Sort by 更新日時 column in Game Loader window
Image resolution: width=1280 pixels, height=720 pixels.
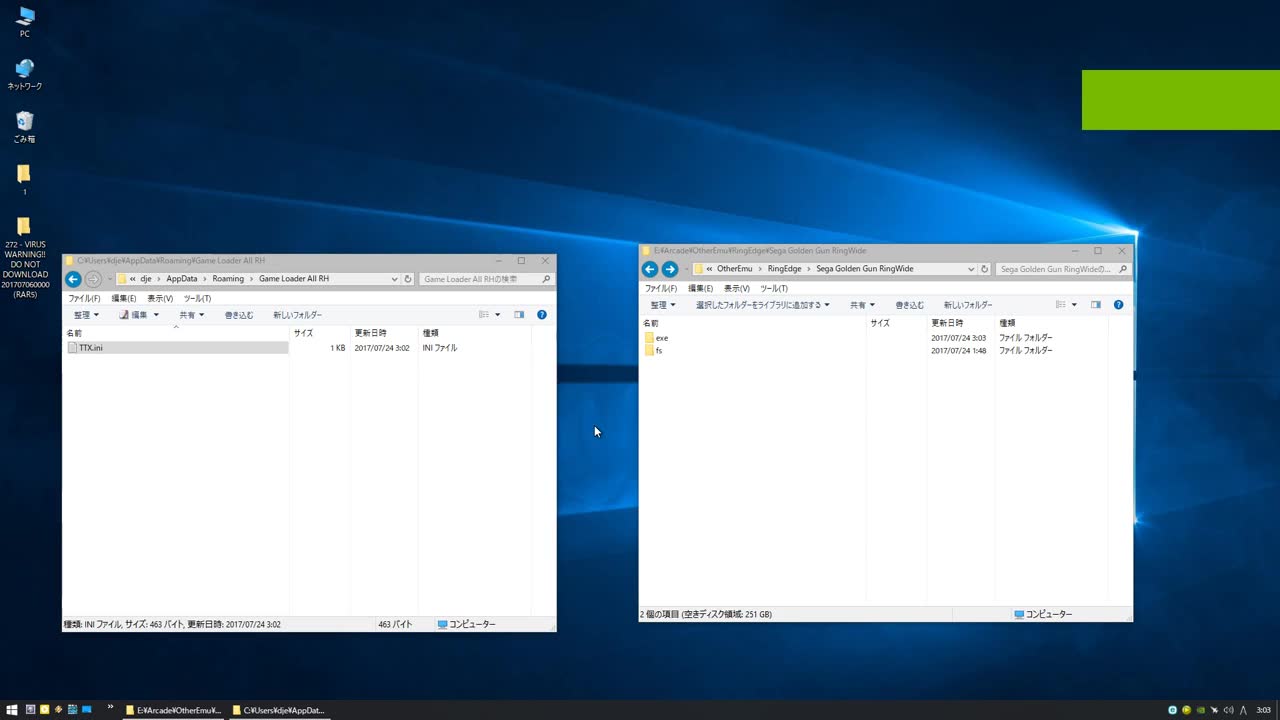click(383, 333)
